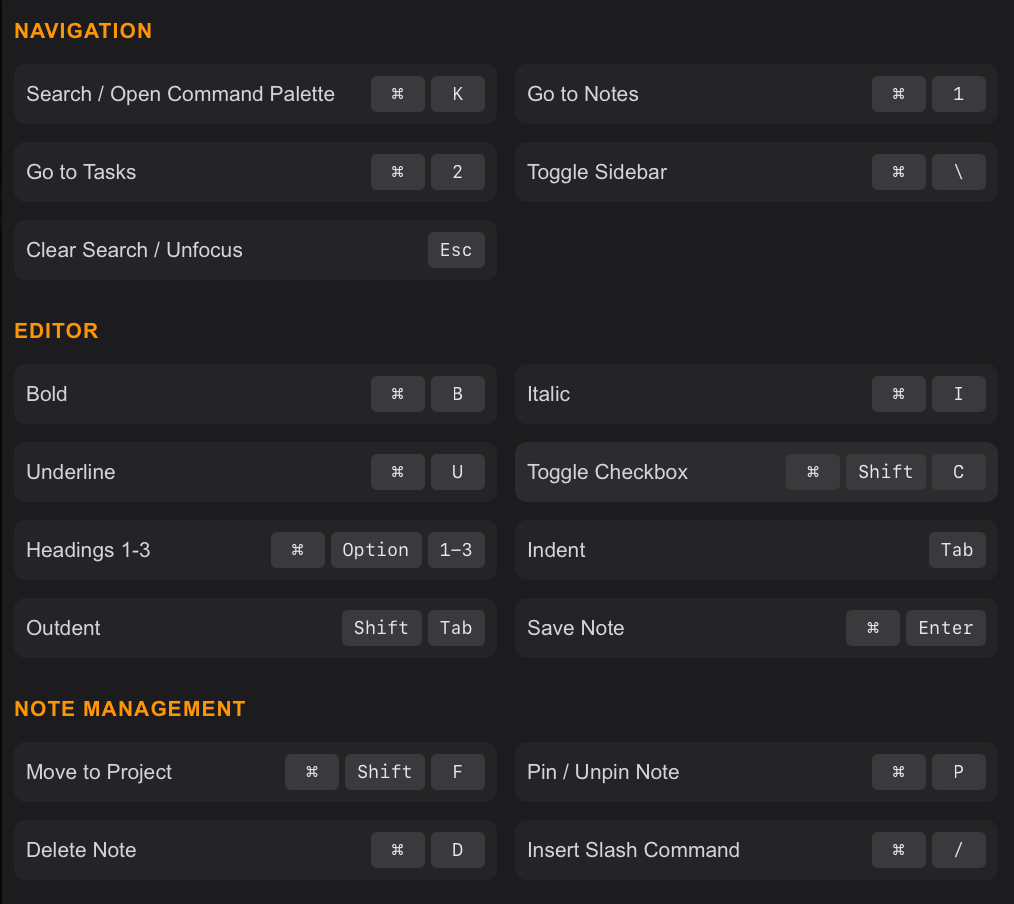Screen dimensions: 1014x904
Task: Click the ⌘ symbol in Save Note row
Action: coord(872,628)
